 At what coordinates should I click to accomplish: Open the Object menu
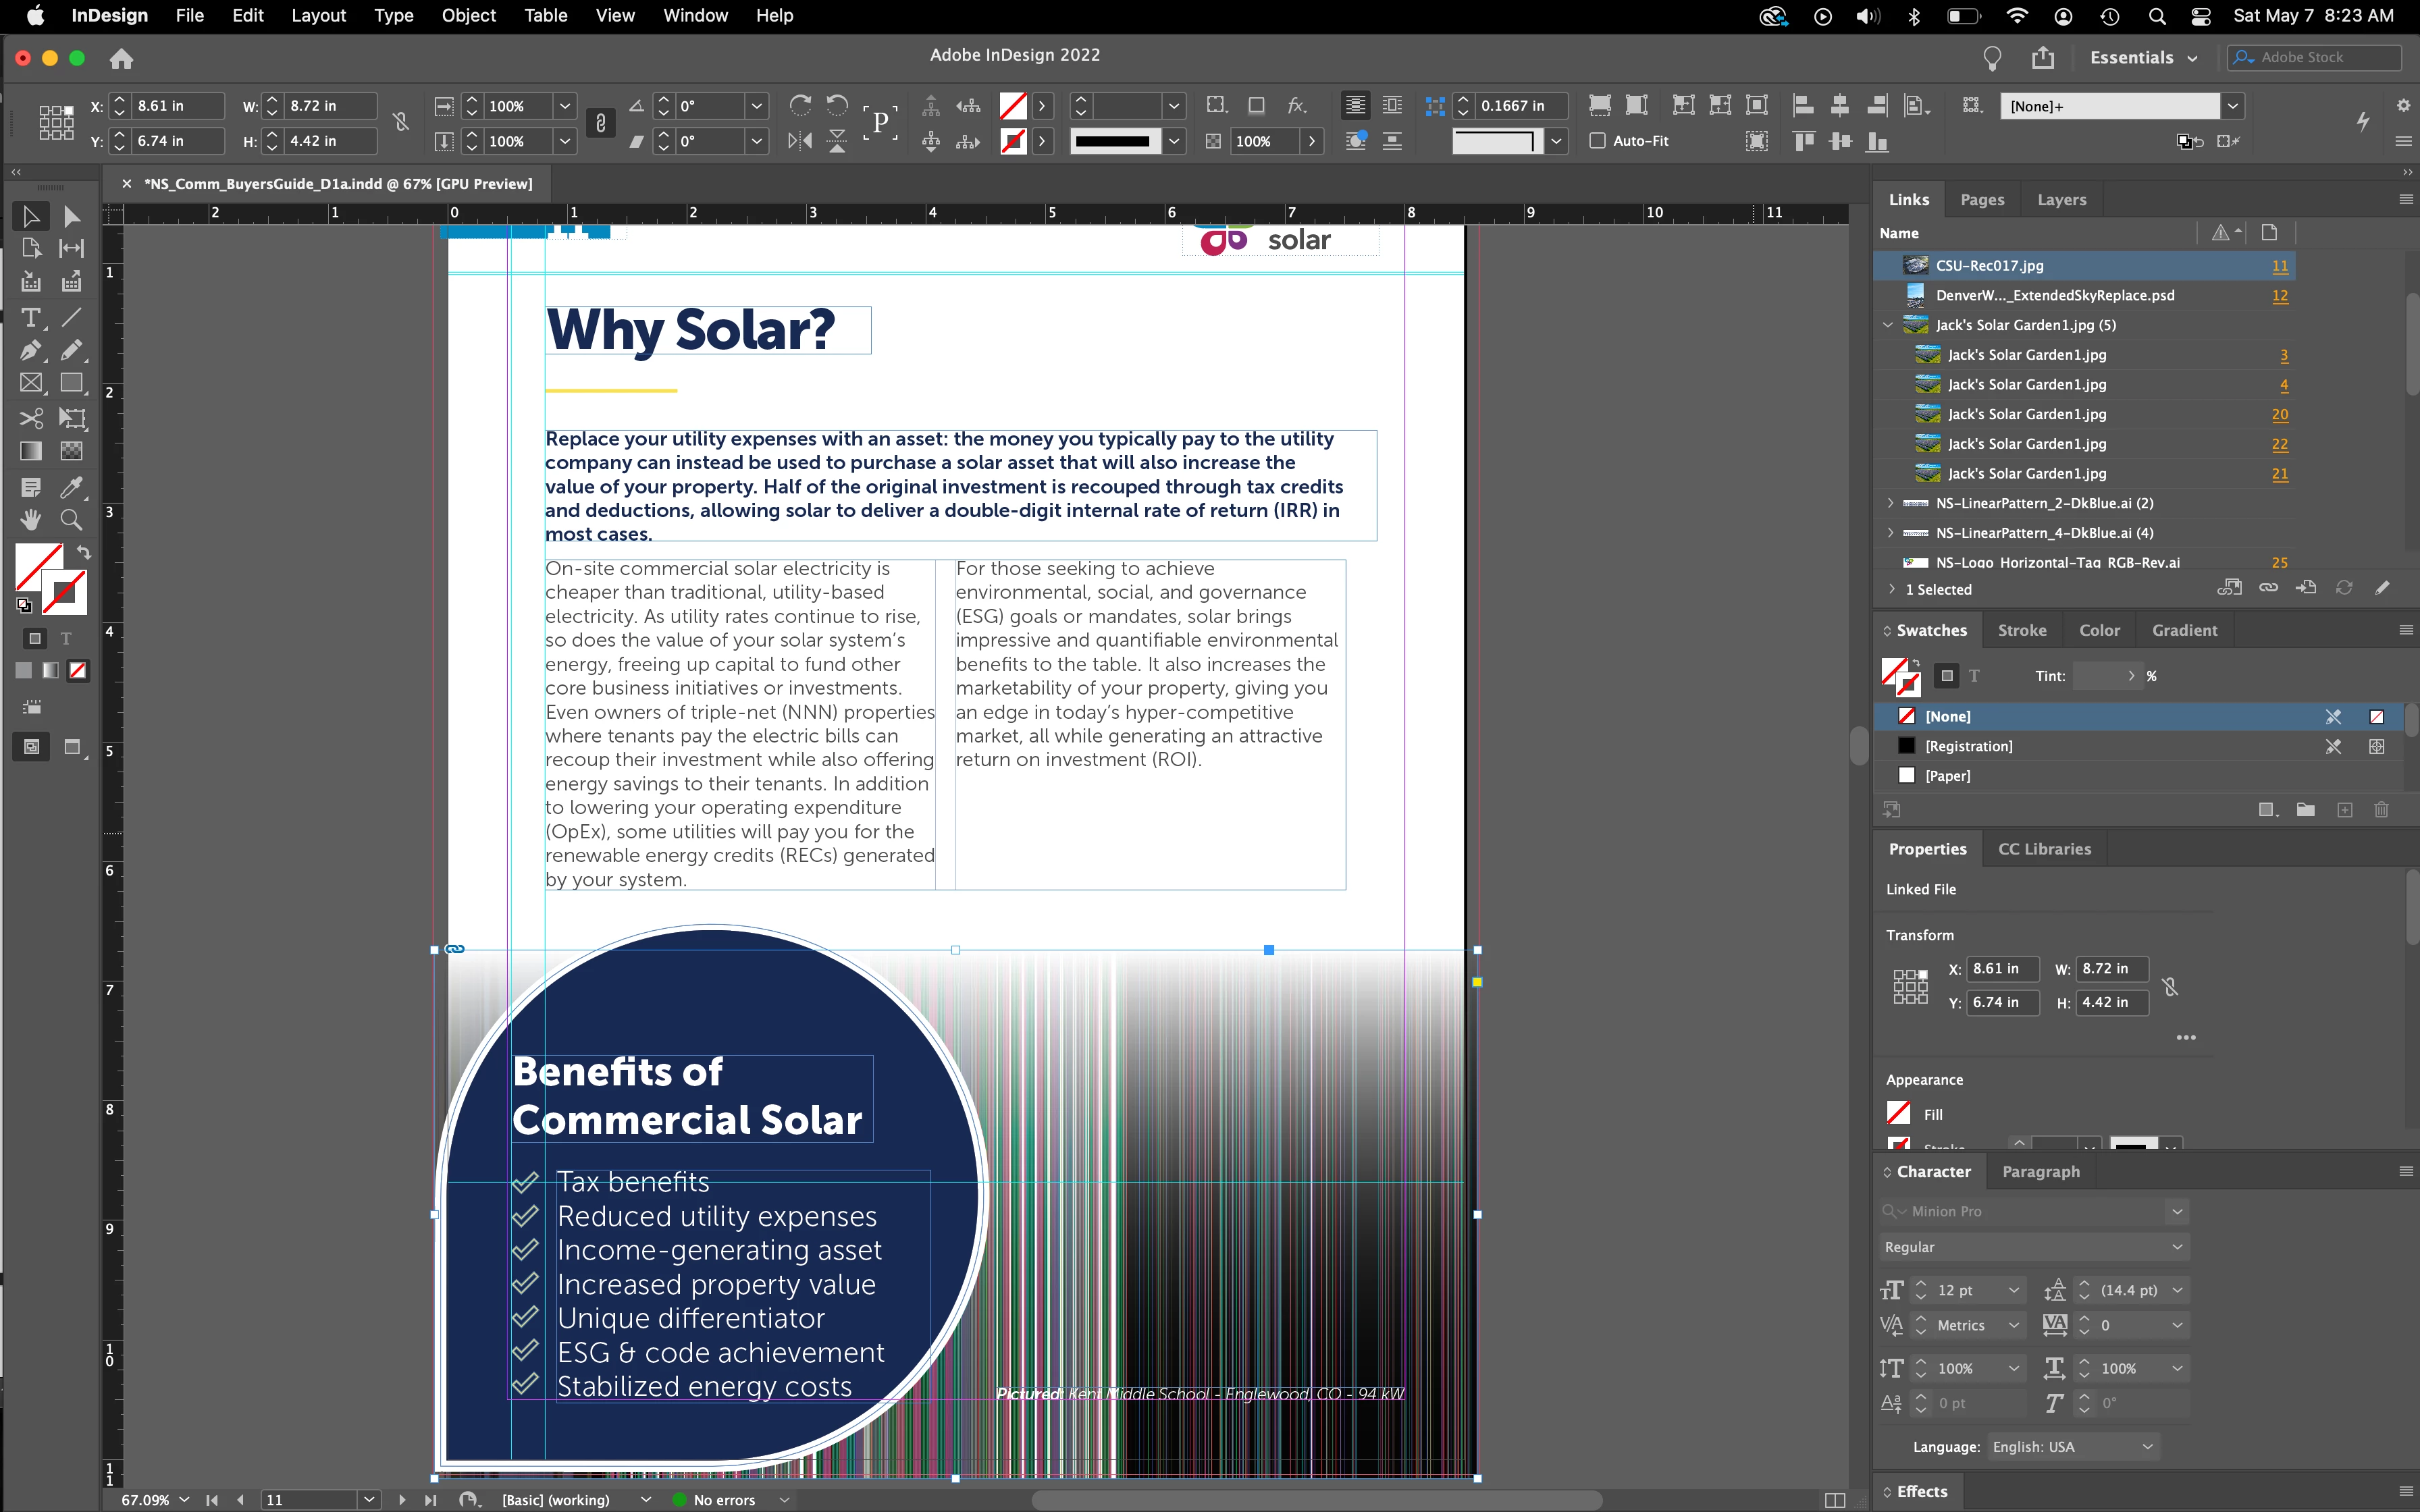(x=468, y=15)
